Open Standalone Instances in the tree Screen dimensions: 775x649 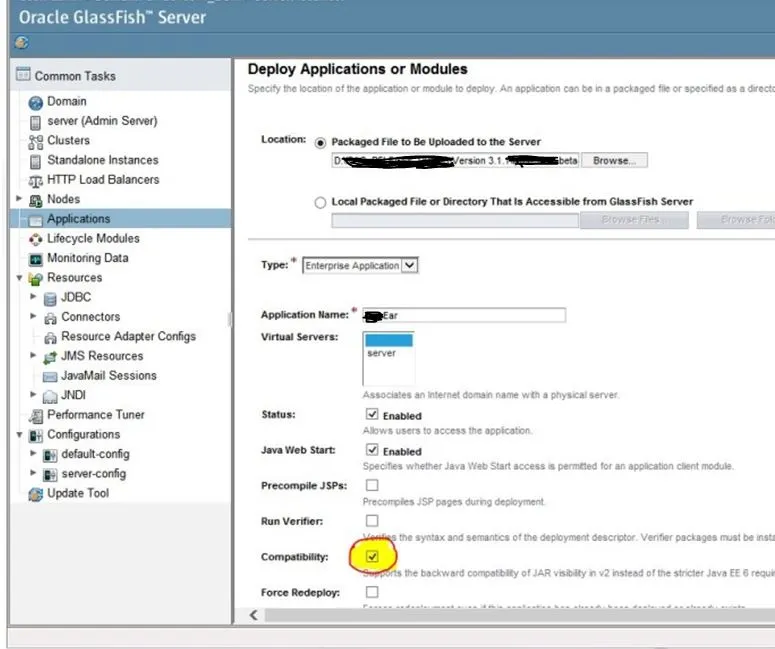(x=103, y=160)
